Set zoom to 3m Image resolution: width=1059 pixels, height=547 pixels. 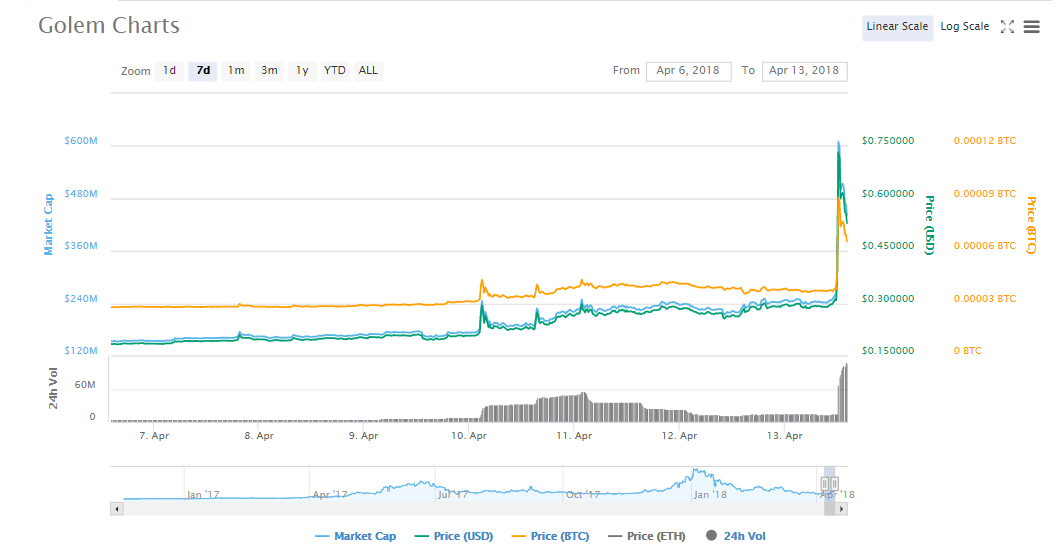269,71
